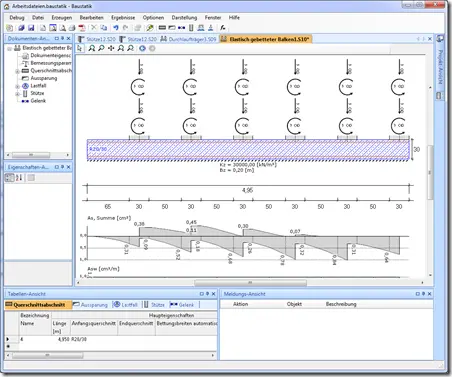Switch to the Lastfall table tab
This screenshot has height=377, width=452.
click(x=126, y=305)
